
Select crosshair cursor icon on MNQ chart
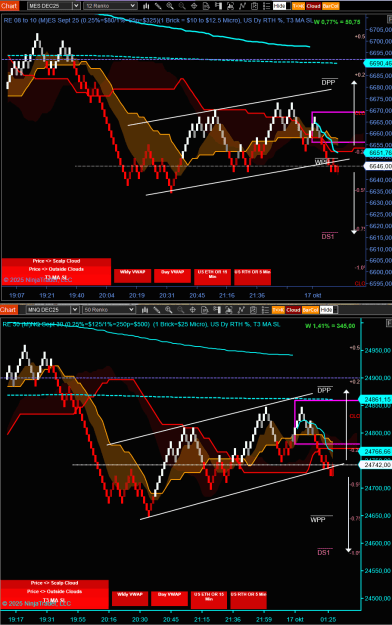pos(193,310)
